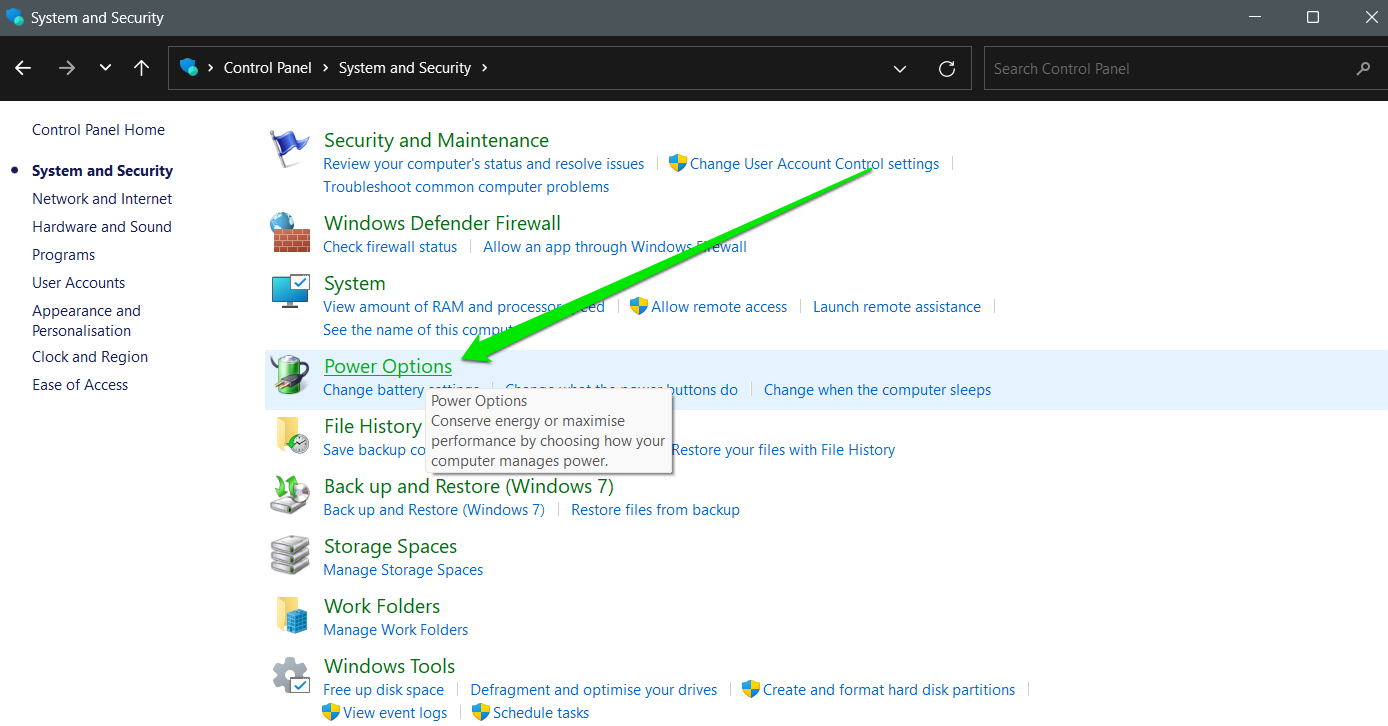
Task: Click the File History folder icon
Action: click(x=290, y=436)
